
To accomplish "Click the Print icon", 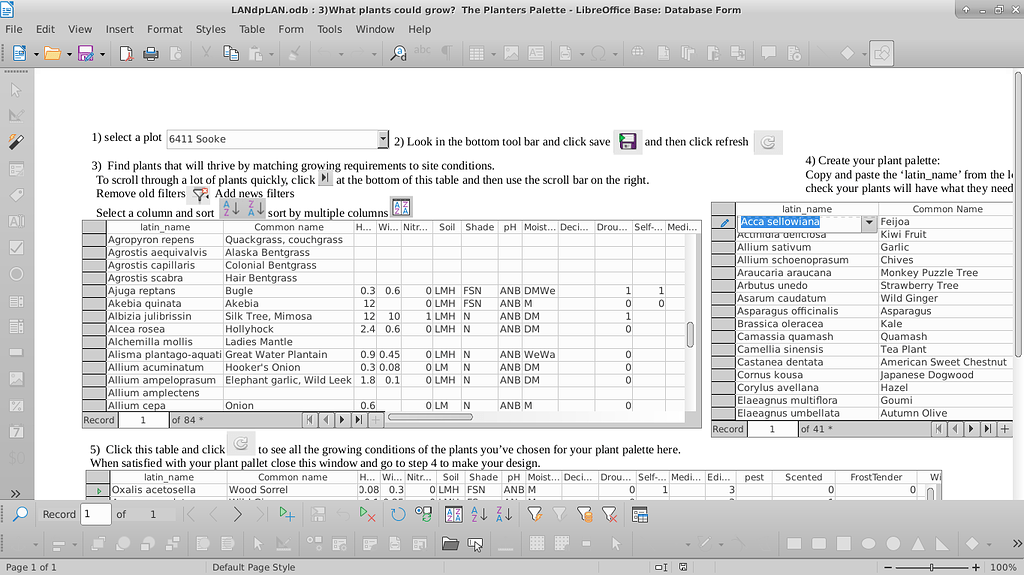I will pos(151,54).
